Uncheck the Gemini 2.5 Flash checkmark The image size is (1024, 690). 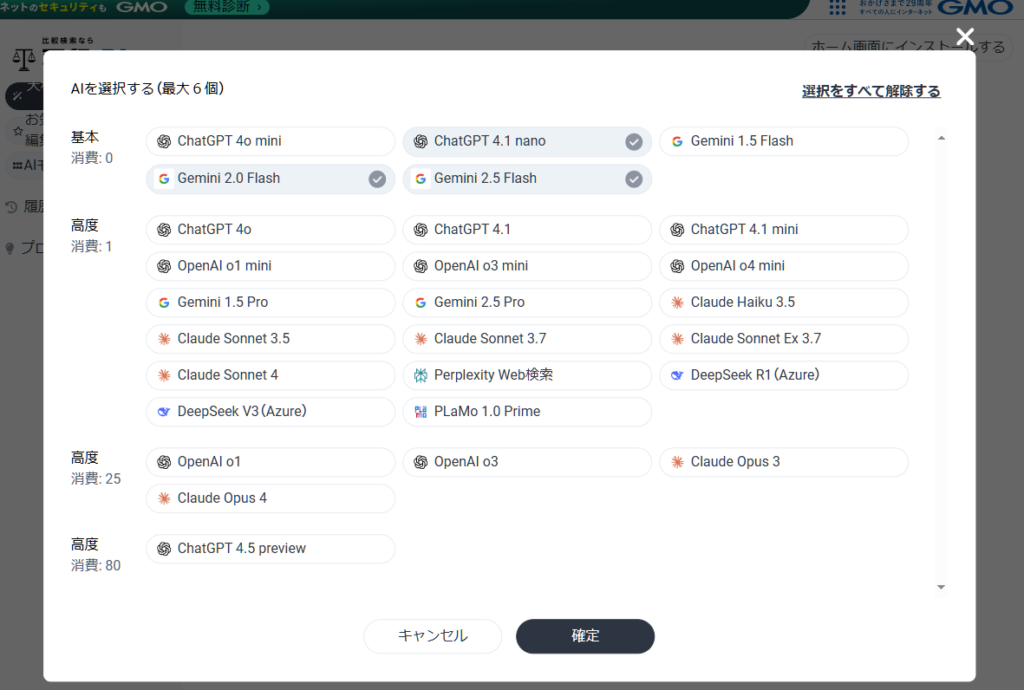pyautogui.click(x=633, y=179)
